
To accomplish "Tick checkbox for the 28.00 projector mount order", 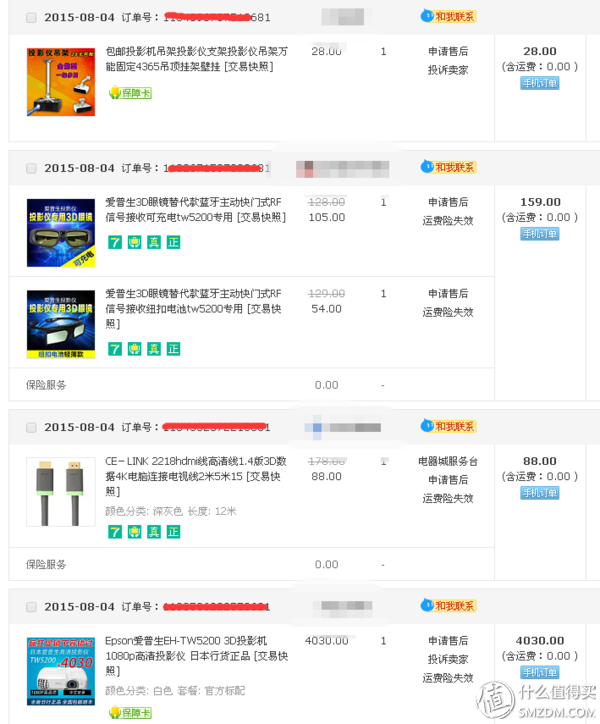I will (x=31, y=18).
